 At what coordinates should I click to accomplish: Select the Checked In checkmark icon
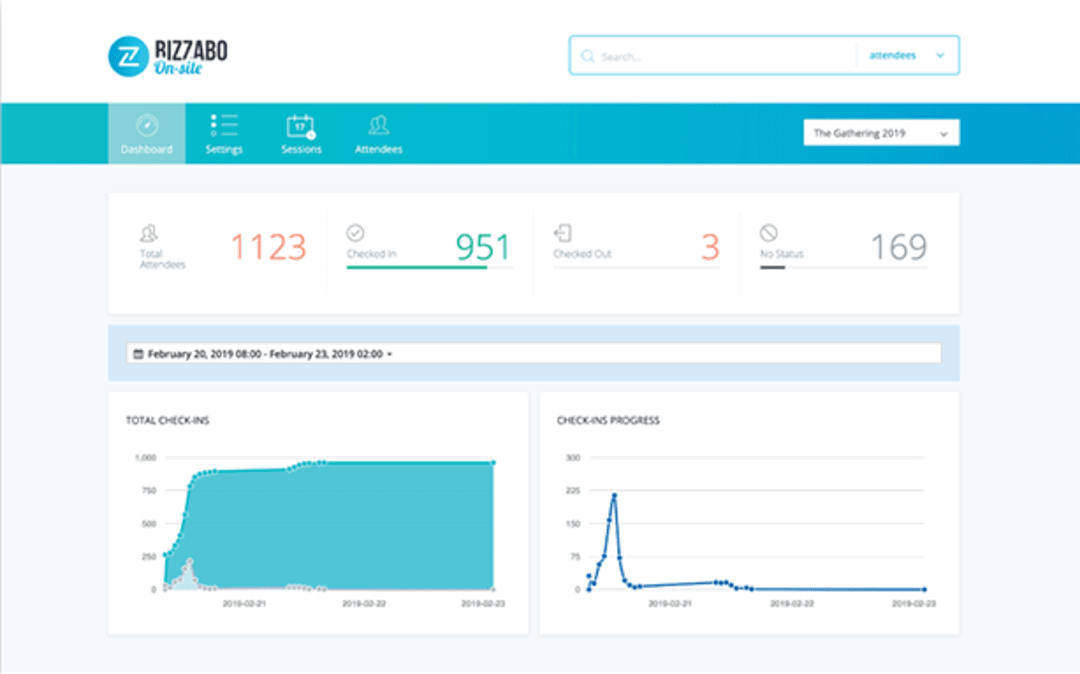click(x=355, y=230)
